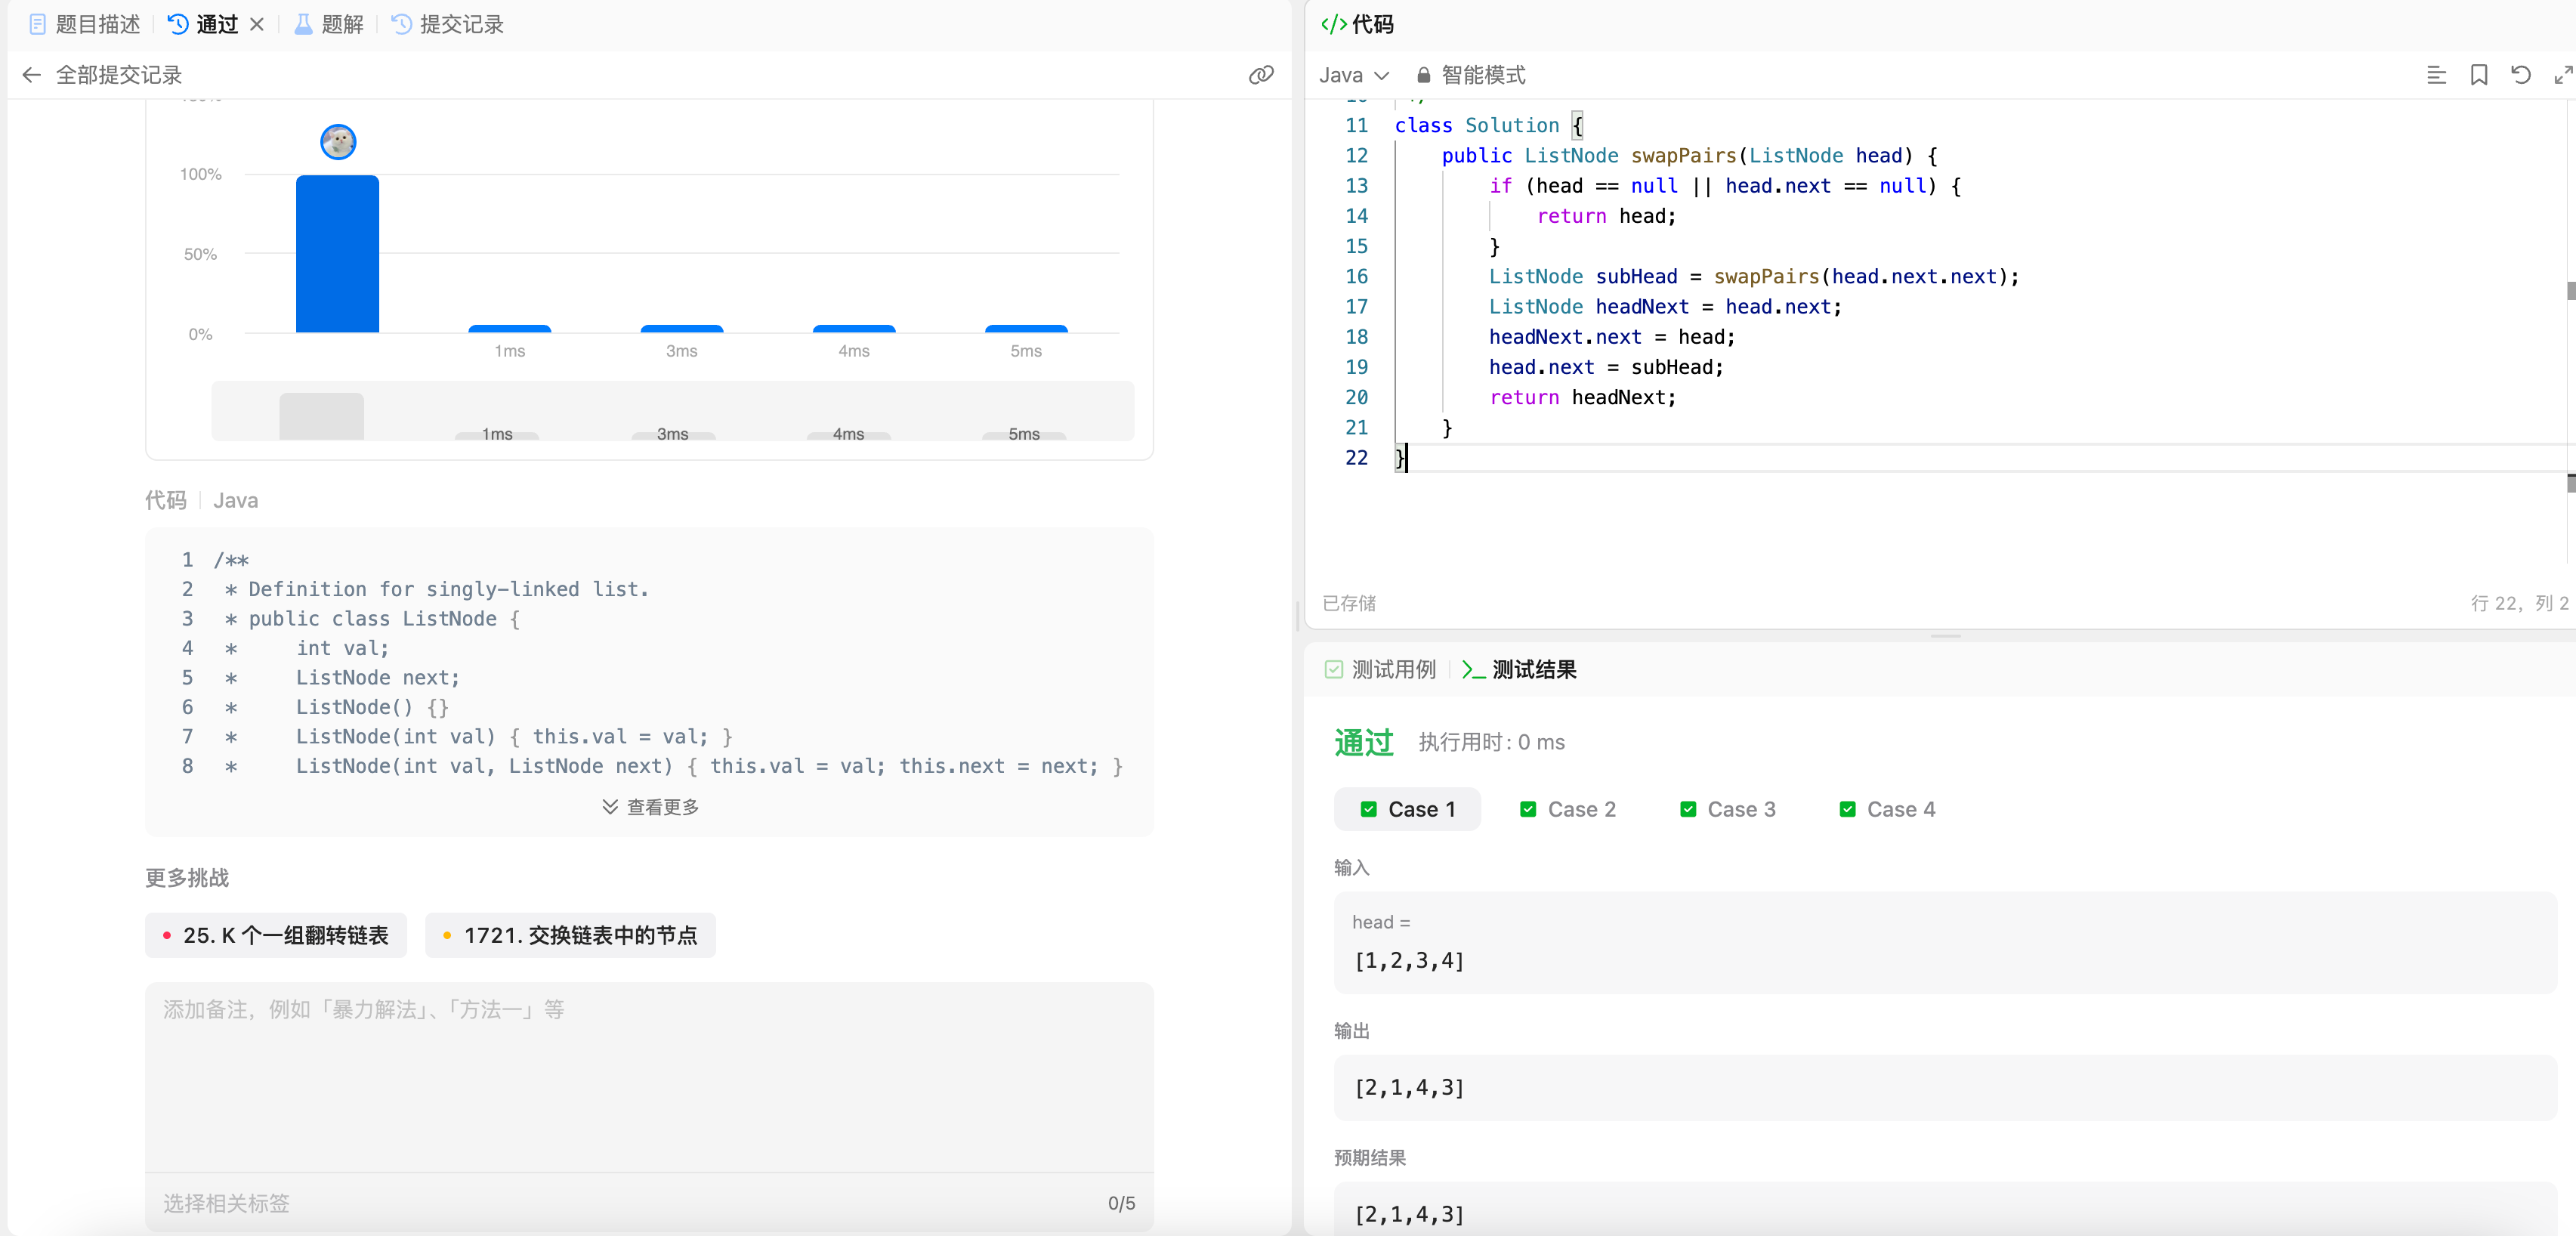
Task: Expand the editor to fullscreen
Action: tap(2563, 75)
